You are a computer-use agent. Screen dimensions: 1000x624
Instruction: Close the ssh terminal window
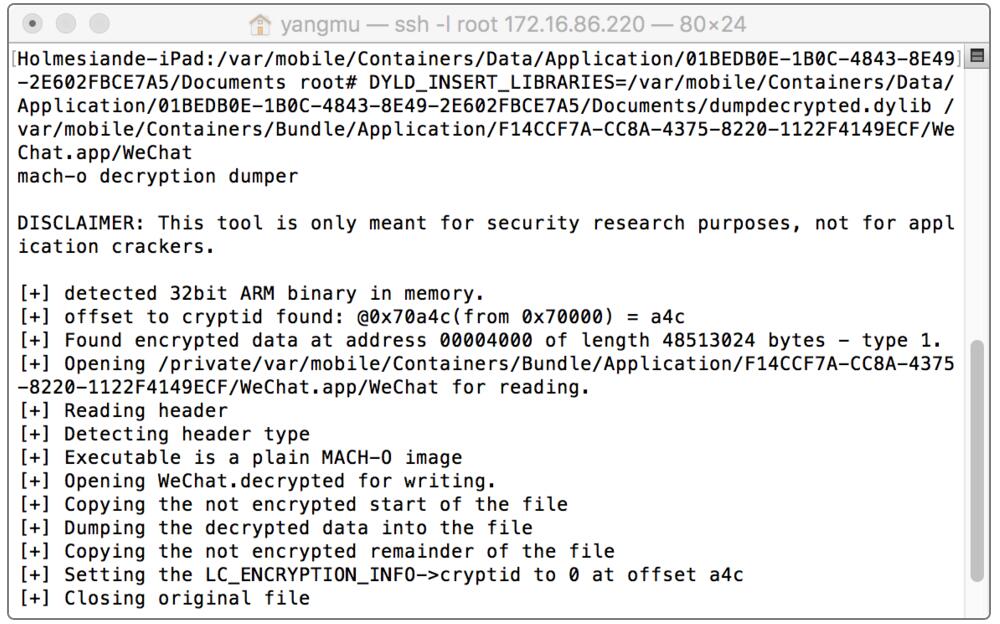click(x=32, y=23)
